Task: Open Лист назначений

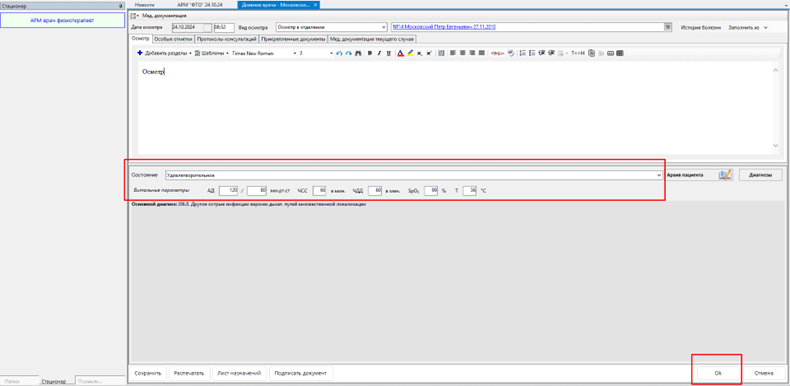Action: coord(239,373)
